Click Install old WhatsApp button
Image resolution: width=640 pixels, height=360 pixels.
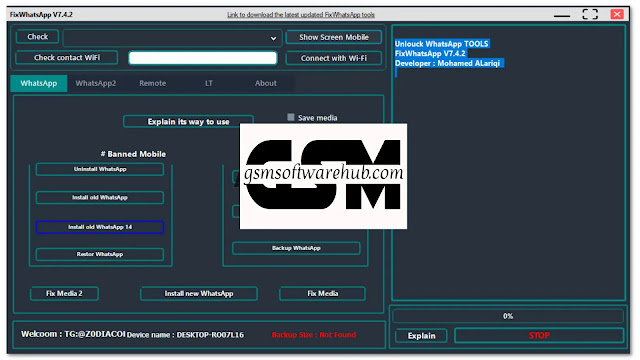coord(100,198)
